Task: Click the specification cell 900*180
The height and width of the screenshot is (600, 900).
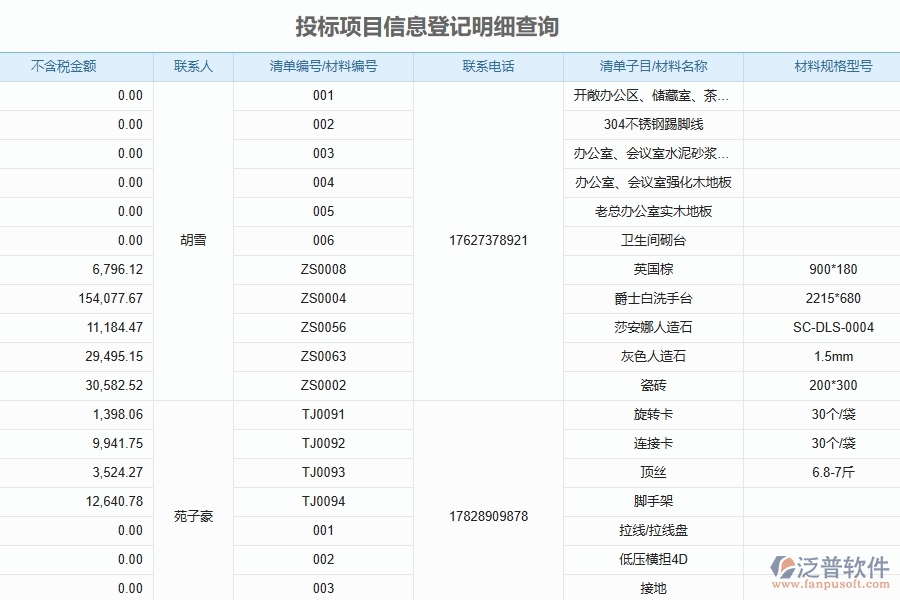Action: pyautogui.click(x=820, y=269)
